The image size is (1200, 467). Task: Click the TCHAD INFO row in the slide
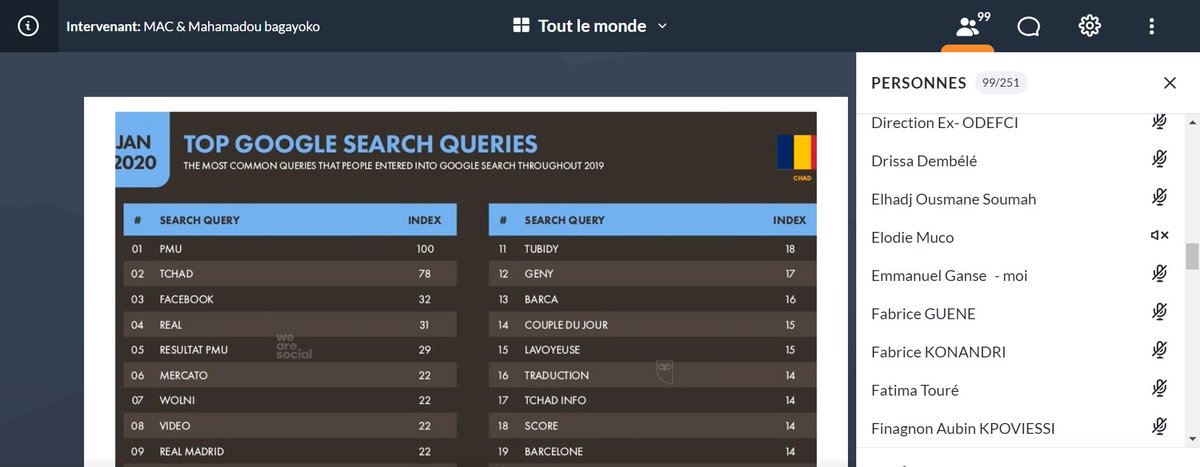tap(653, 400)
